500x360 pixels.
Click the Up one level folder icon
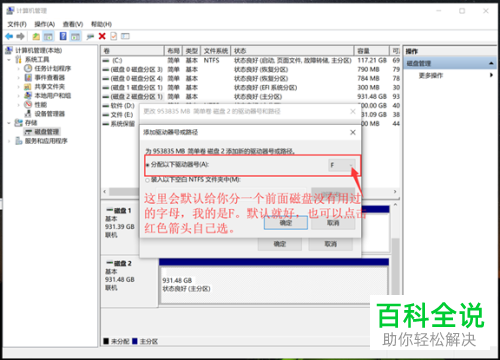click(36, 36)
